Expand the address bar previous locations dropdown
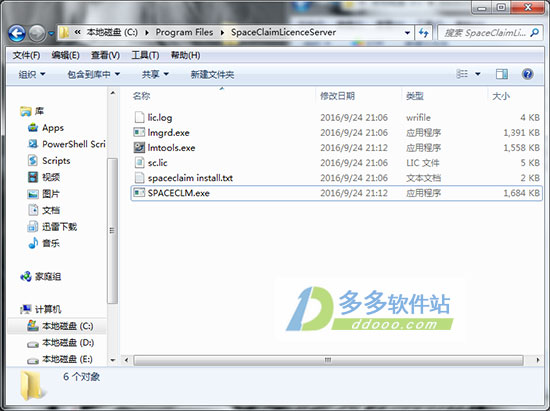The height and width of the screenshot is (411, 550). click(x=407, y=33)
